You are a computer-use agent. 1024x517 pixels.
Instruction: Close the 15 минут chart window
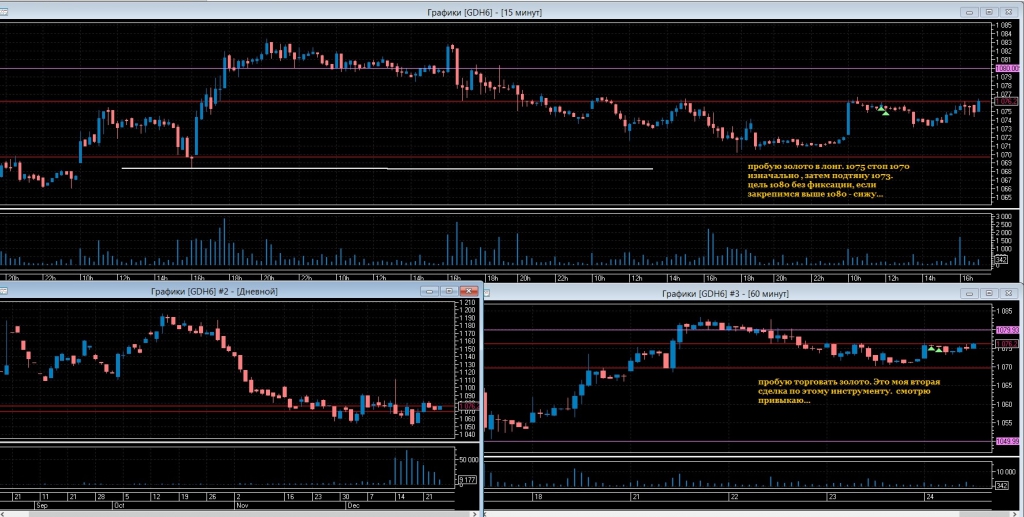[x=1007, y=11]
